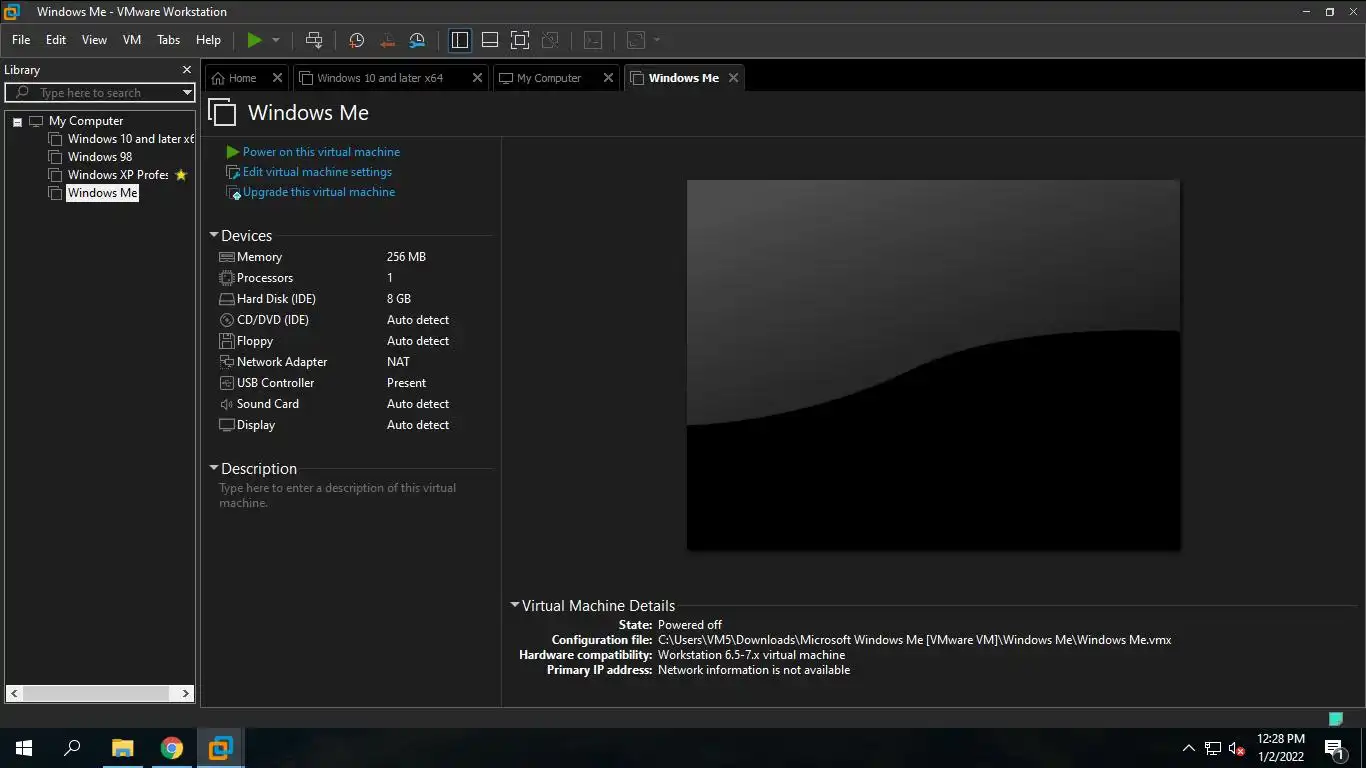Click the console view toolbar icon
Image resolution: width=1366 pixels, height=768 pixels.
pos(593,40)
